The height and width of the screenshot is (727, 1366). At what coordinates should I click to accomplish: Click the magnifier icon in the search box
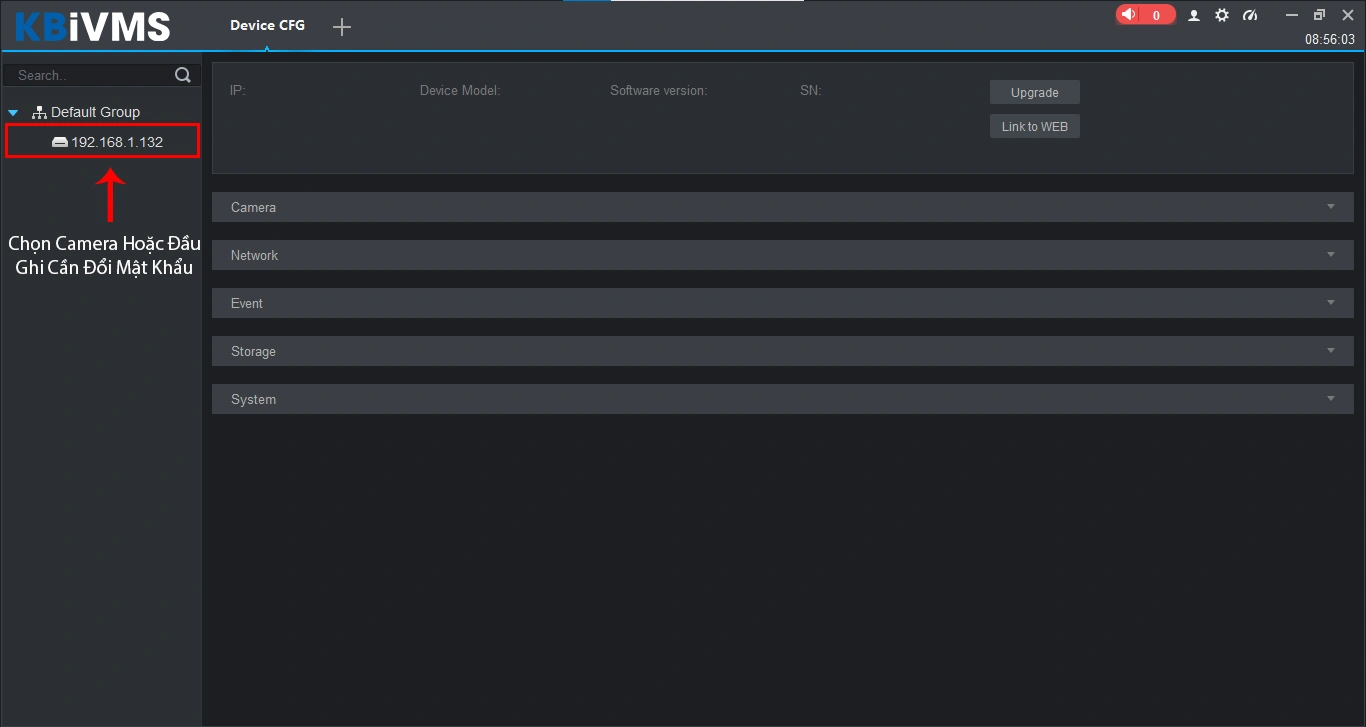pos(182,75)
